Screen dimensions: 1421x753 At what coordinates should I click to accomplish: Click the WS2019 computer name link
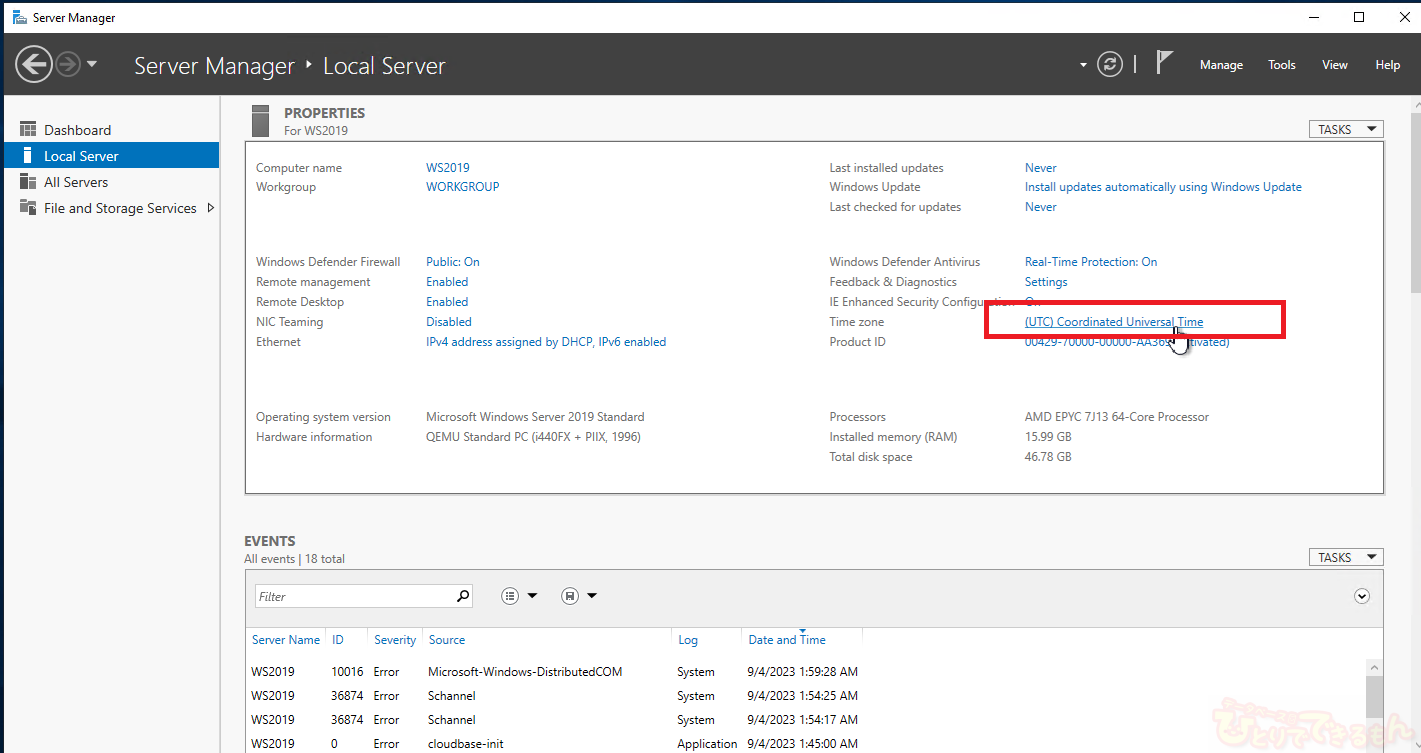coord(447,168)
